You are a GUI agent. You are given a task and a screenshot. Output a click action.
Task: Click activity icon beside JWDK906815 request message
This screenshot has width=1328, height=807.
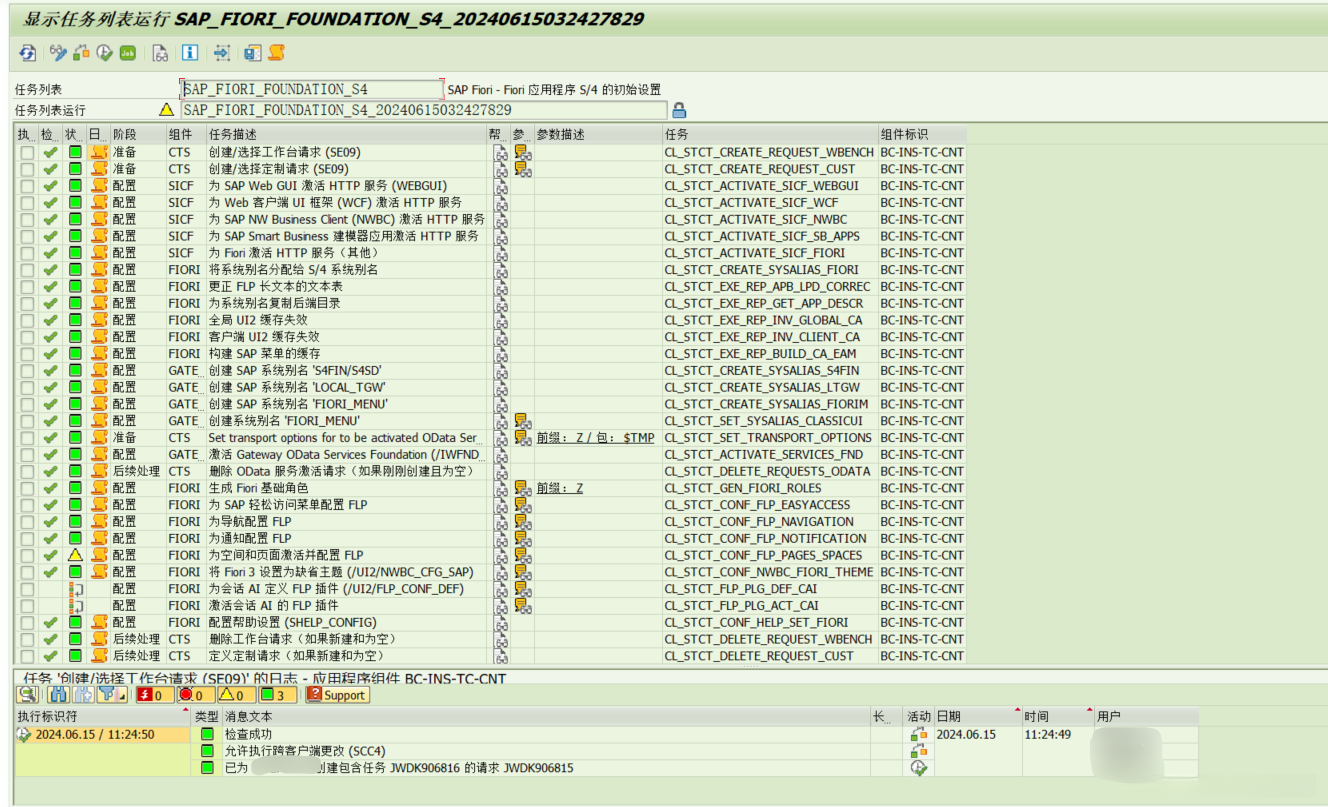[x=918, y=768]
